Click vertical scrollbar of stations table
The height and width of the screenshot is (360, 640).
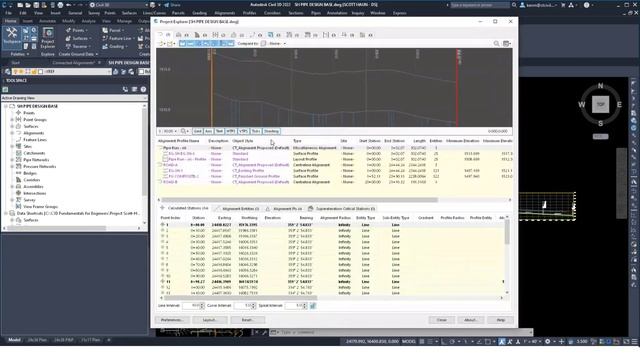pyautogui.click(x=507, y=232)
